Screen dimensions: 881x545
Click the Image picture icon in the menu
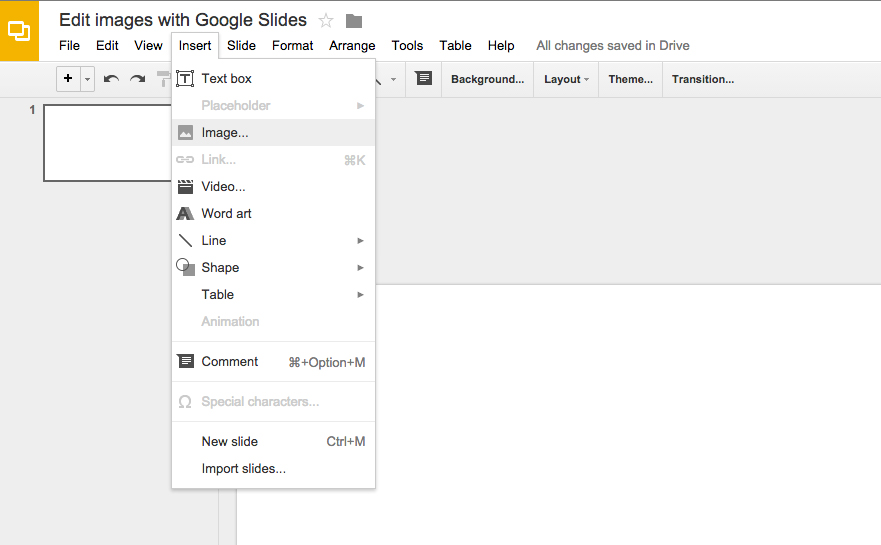click(x=185, y=133)
